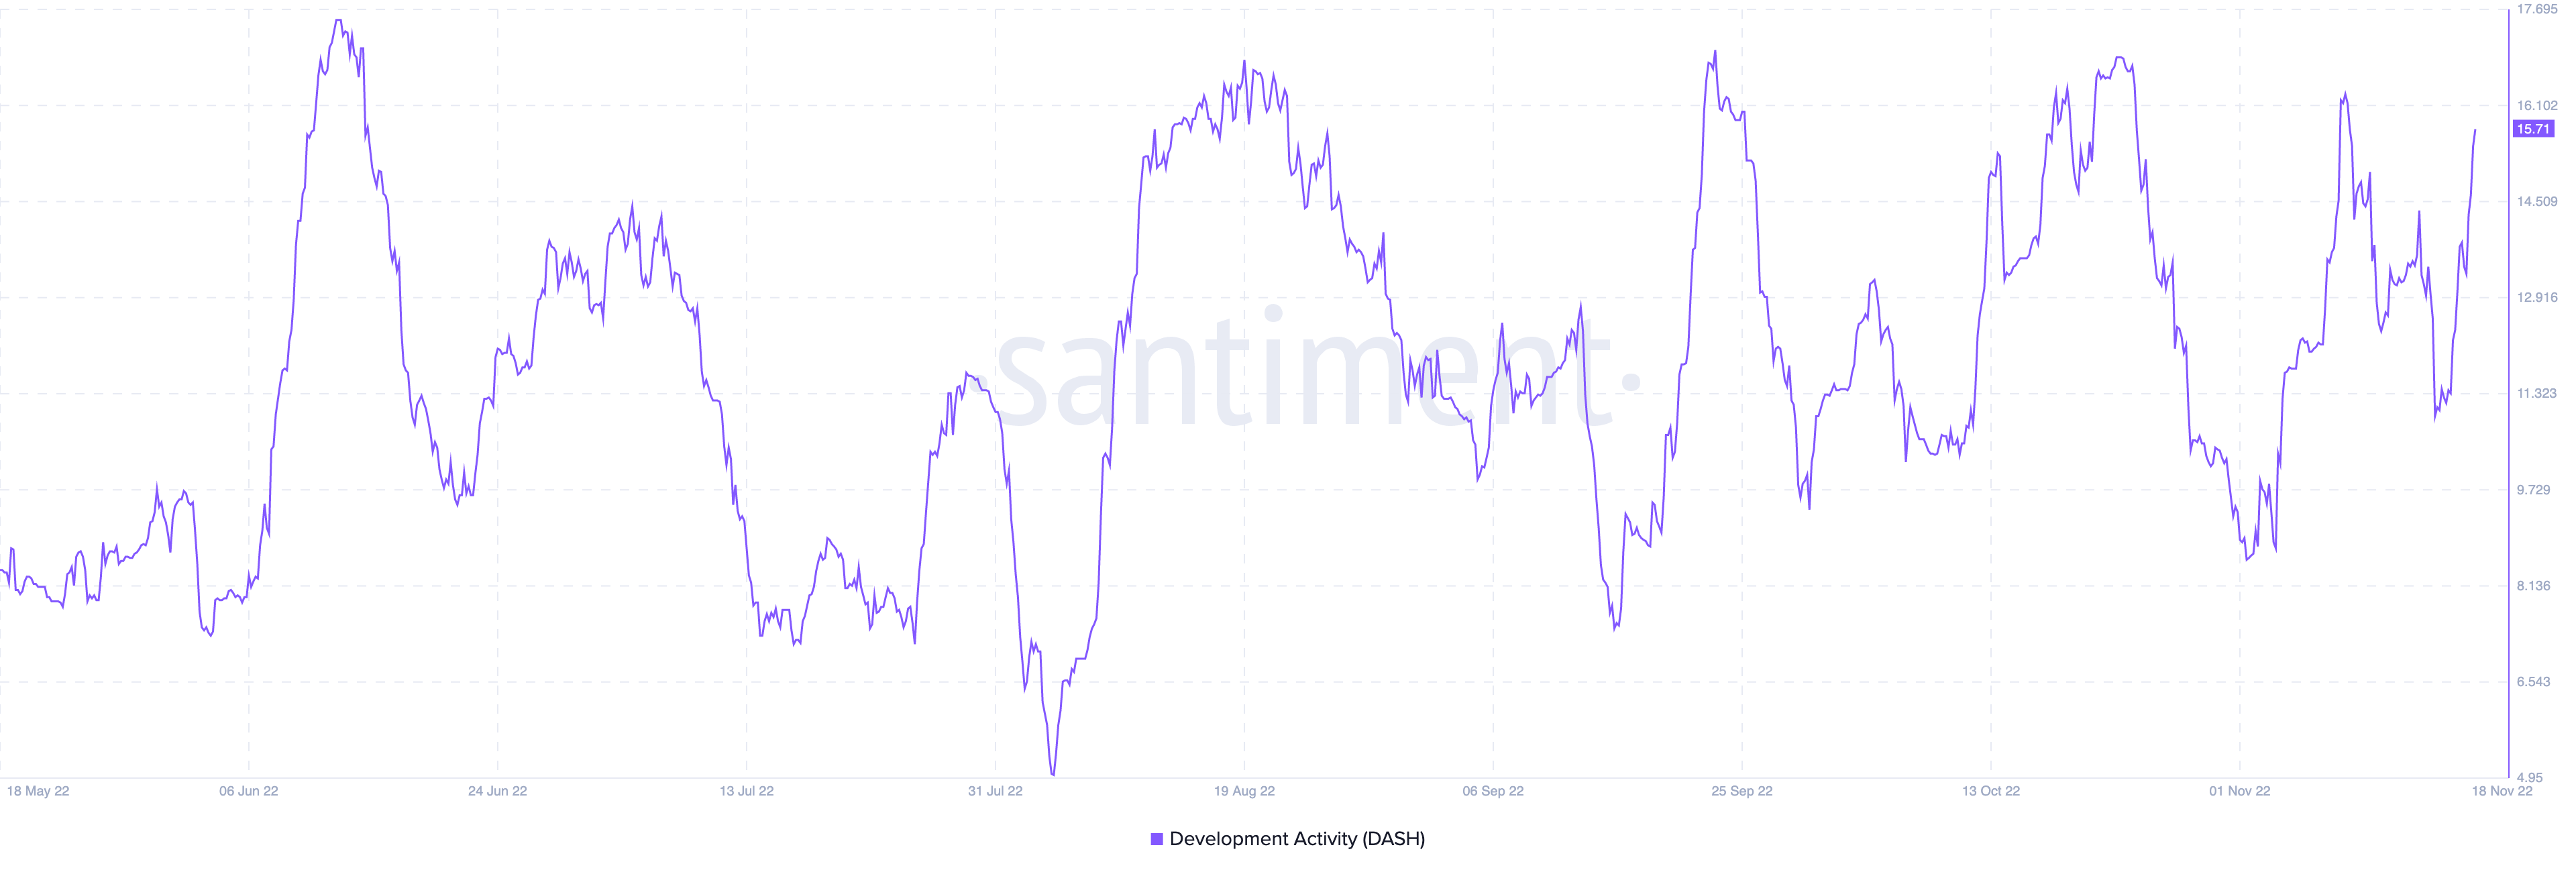Viewport: 2576px width, 872px height.
Task: Click the highlighted 15.71 current value tag
Action: pyautogui.click(x=2534, y=129)
